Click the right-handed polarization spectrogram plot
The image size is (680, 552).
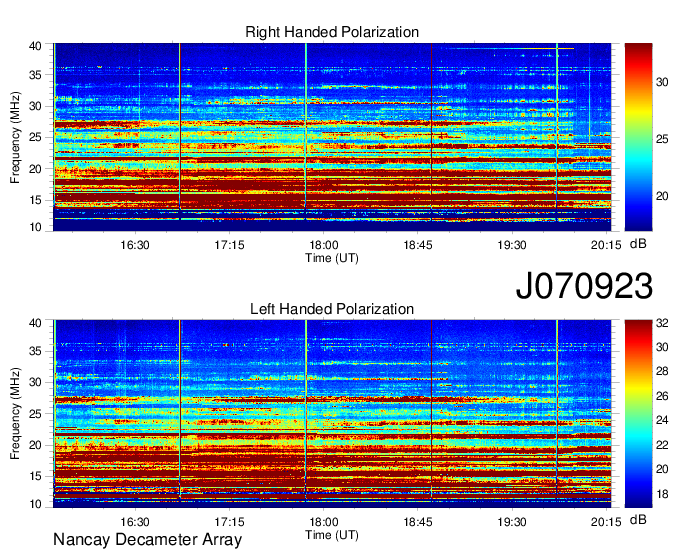point(332,137)
